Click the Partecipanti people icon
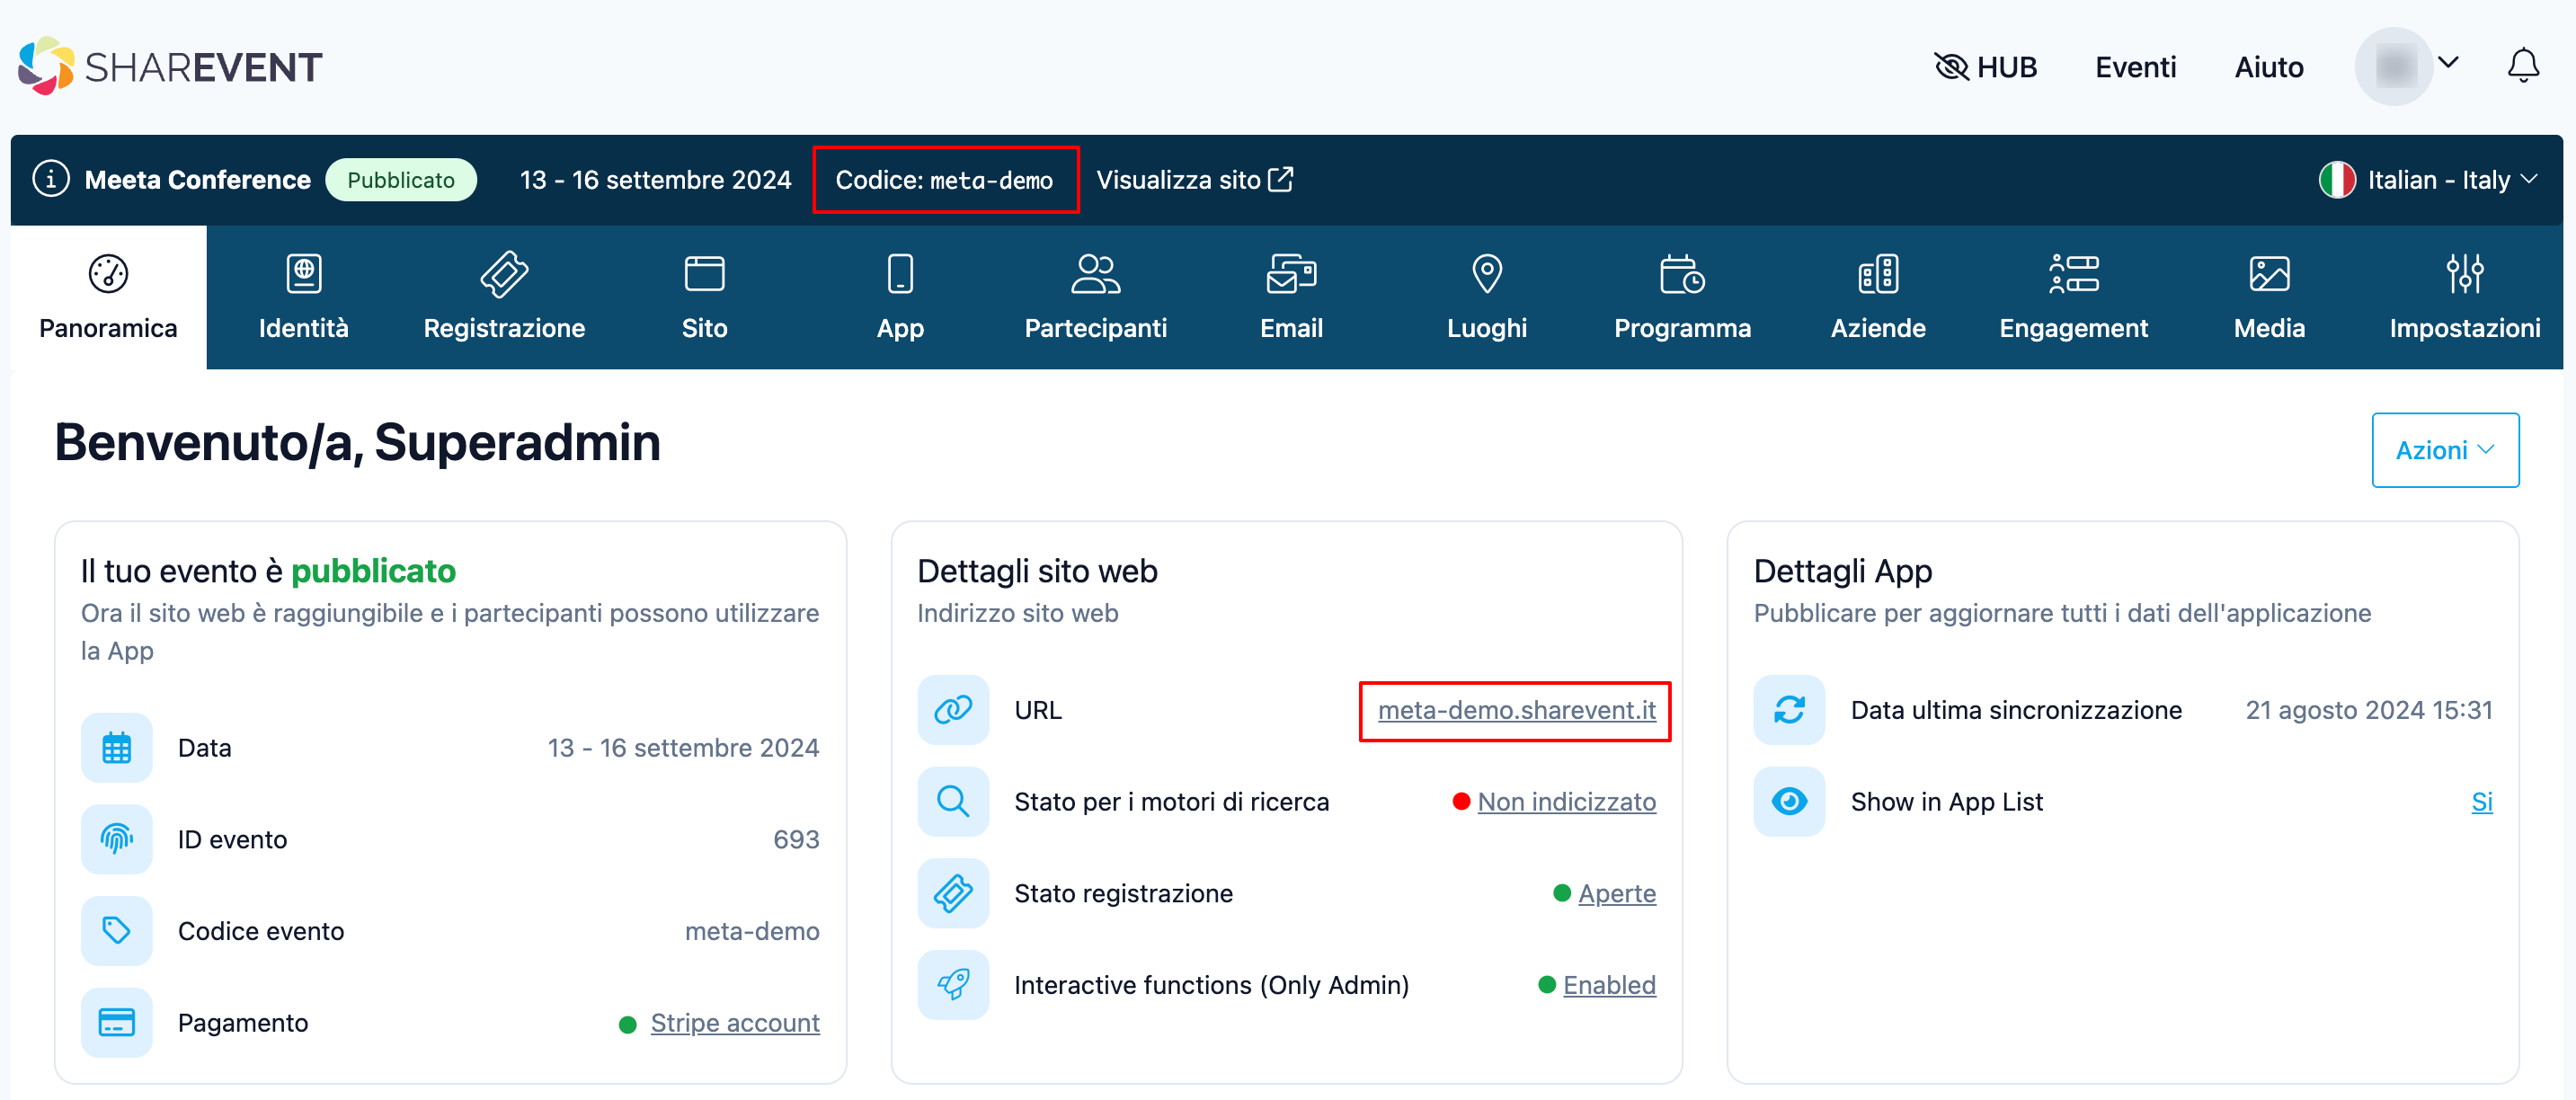Viewport: 2576px width, 1100px height. tap(1095, 274)
